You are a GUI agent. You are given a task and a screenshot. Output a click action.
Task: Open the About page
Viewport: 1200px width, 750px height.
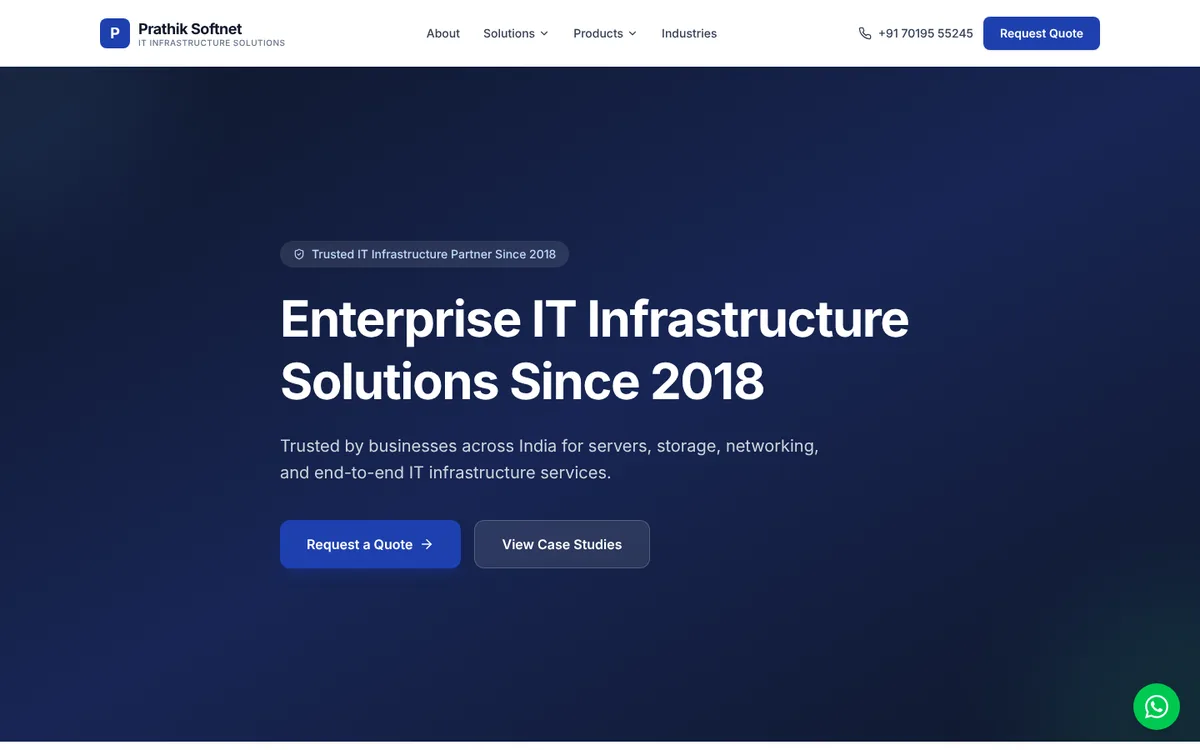click(443, 33)
